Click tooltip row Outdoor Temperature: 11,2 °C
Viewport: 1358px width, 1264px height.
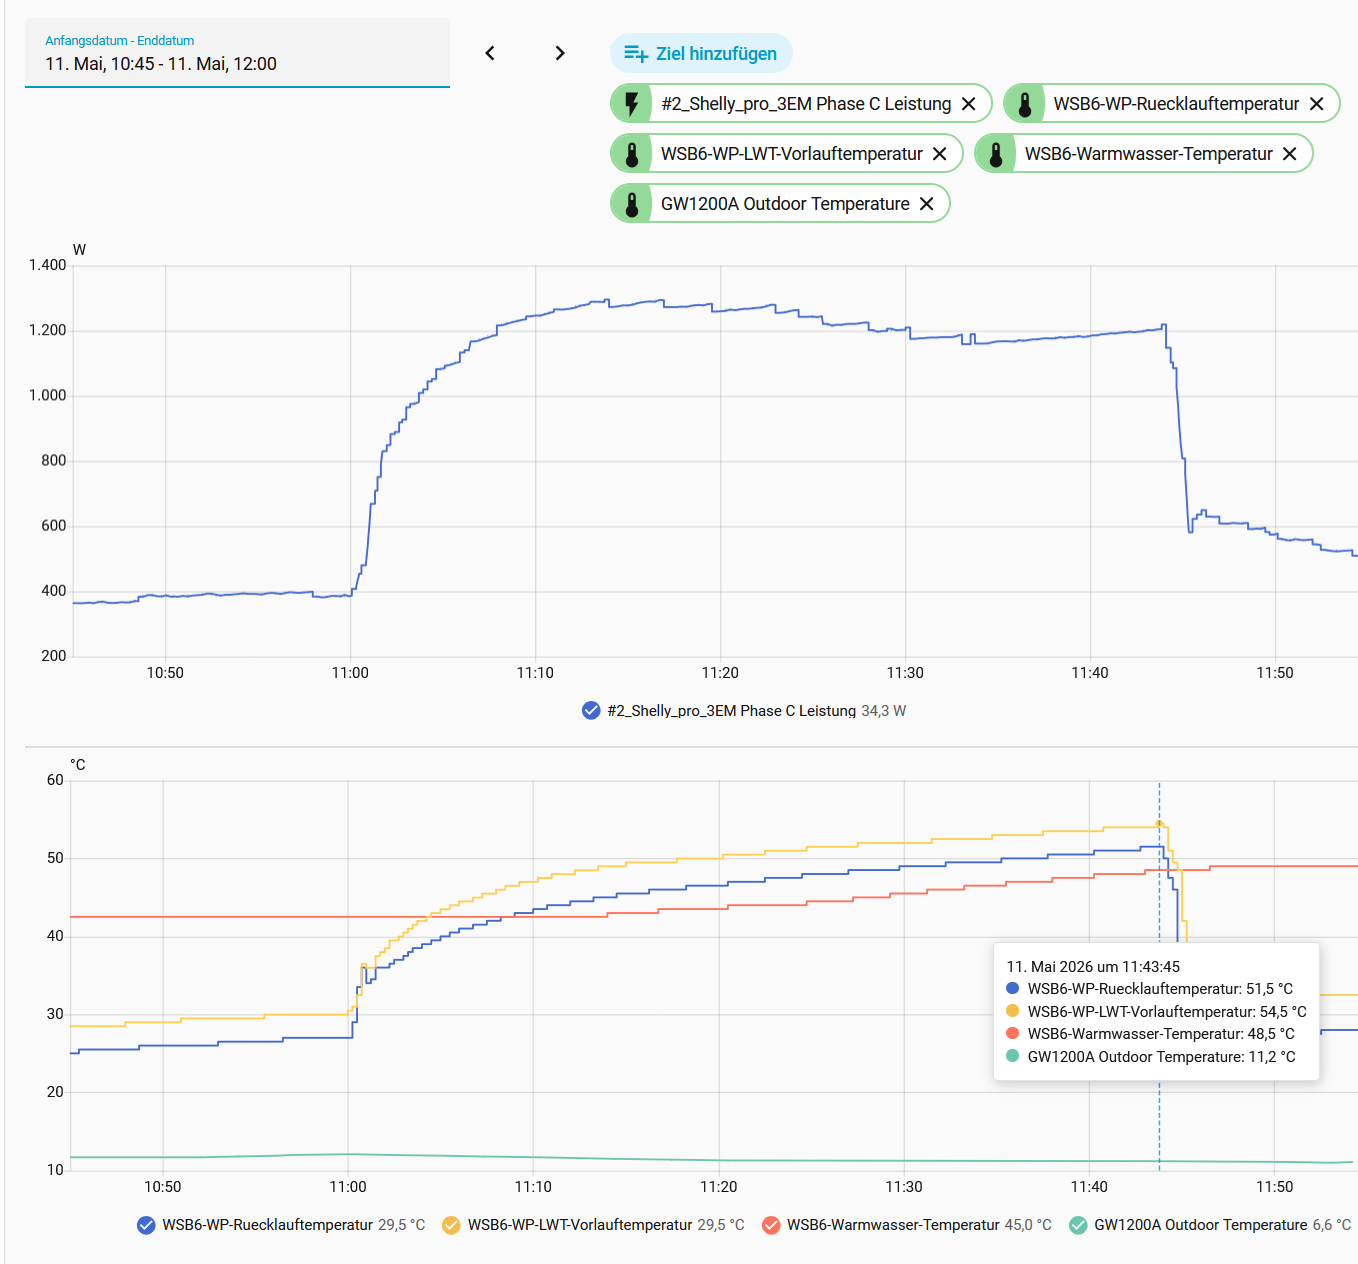click(1151, 1057)
